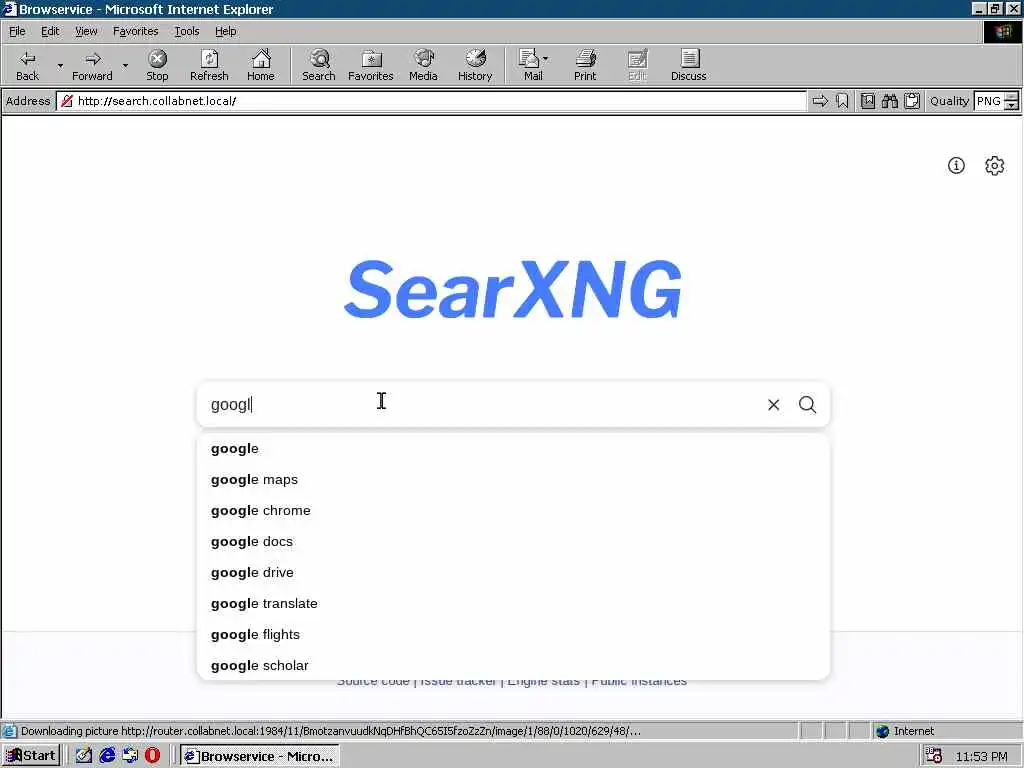The width and height of the screenshot is (1024, 768).
Task: Open the Quality PNG dropdown
Action: (996, 101)
